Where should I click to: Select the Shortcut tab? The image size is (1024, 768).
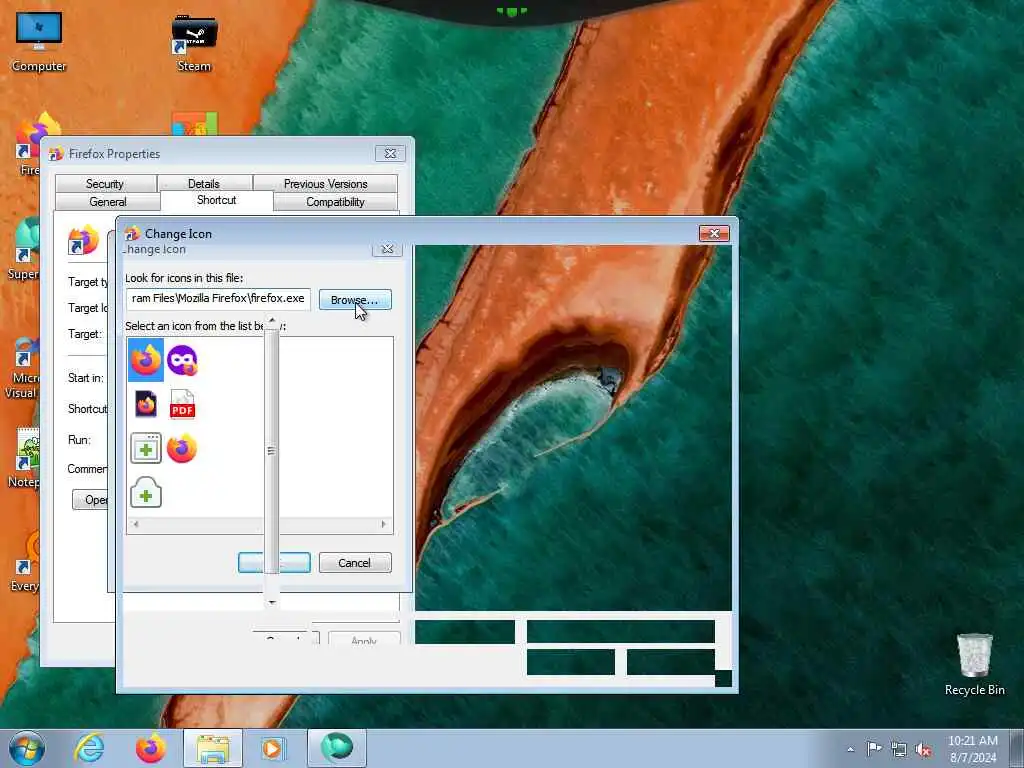tap(217, 200)
